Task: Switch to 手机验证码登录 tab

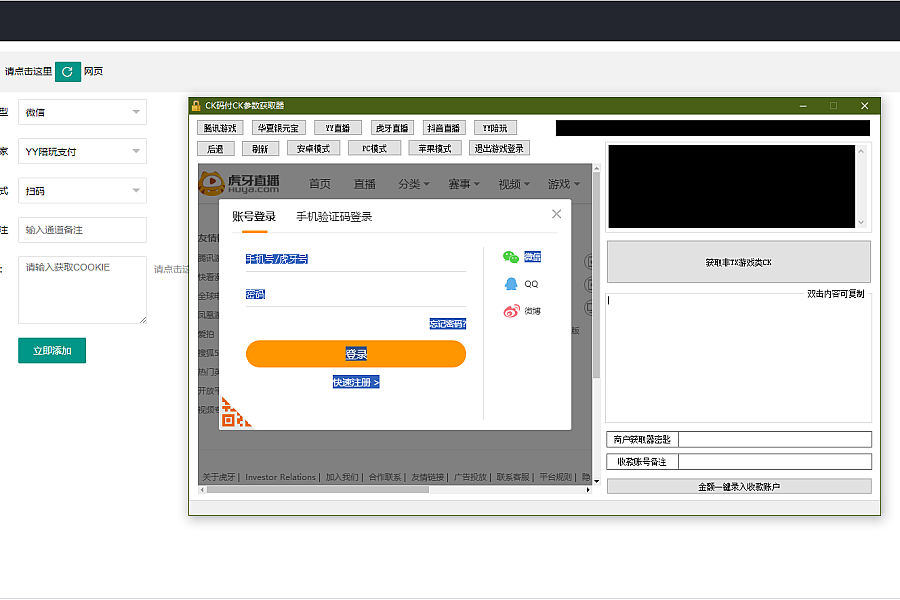Action: point(334,216)
